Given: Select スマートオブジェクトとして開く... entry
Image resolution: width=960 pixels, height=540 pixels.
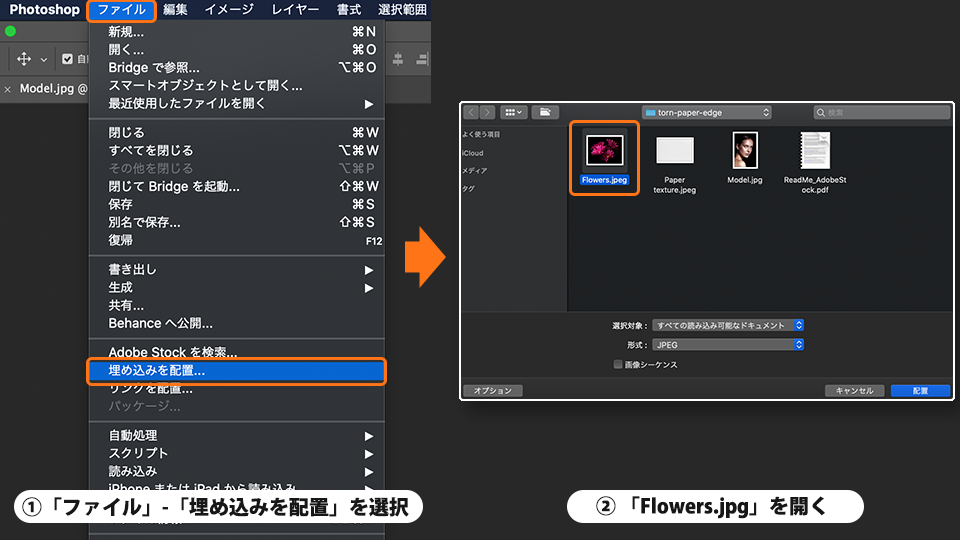Looking at the screenshot, I should (237, 85).
